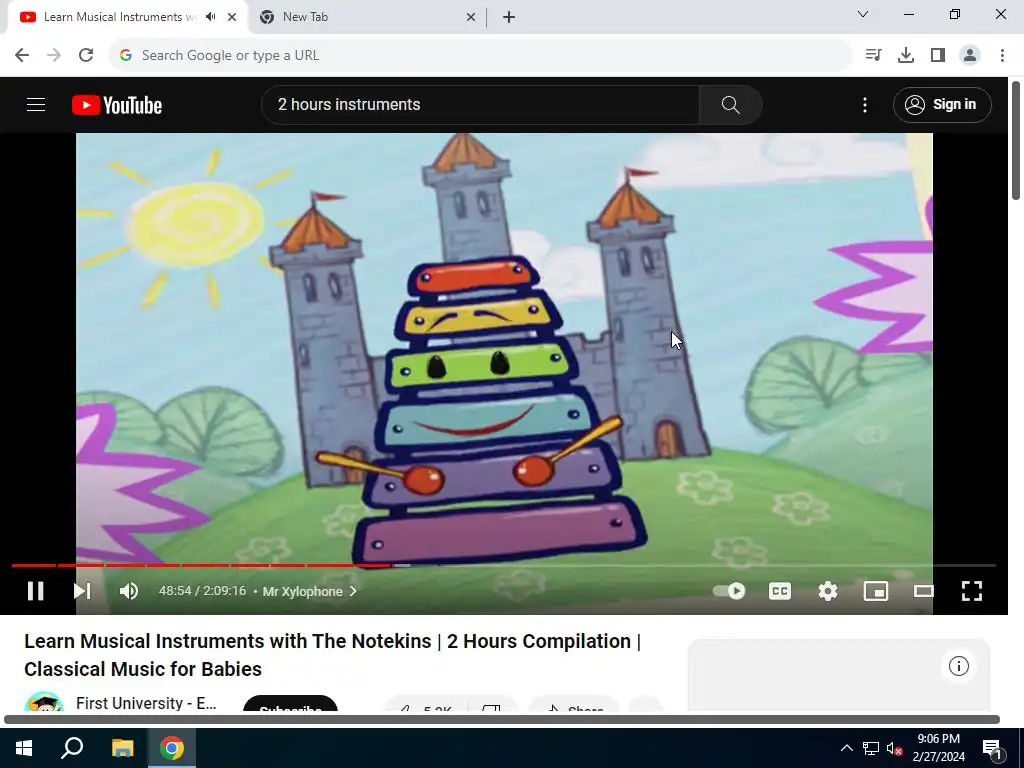Enter full screen mode

pos(972,591)
